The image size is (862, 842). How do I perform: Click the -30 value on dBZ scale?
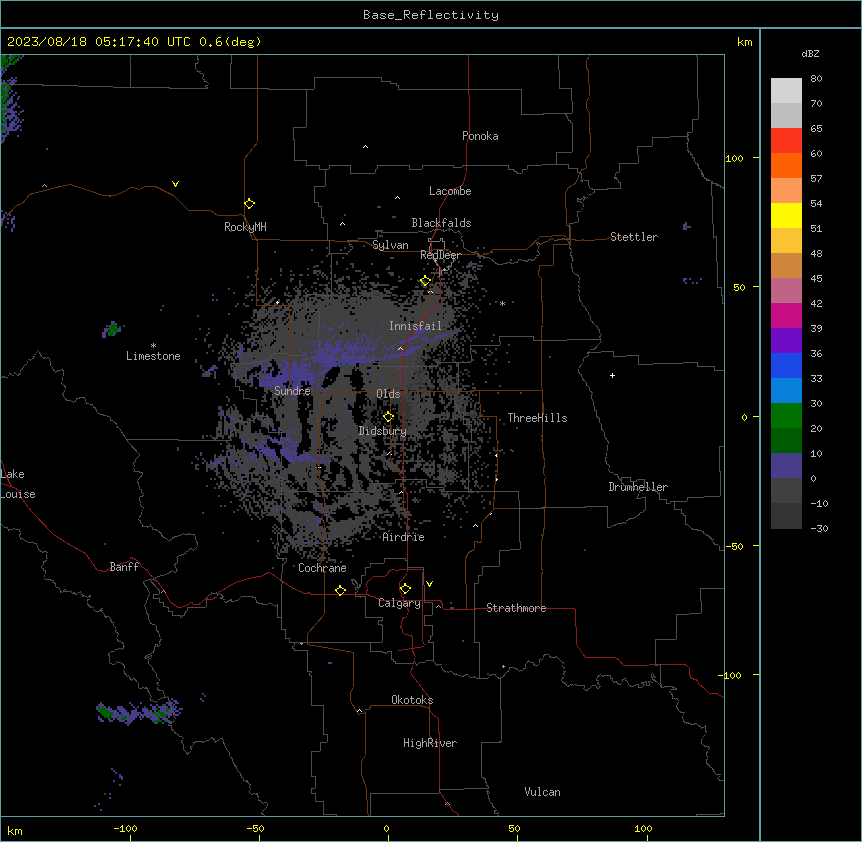819,528
